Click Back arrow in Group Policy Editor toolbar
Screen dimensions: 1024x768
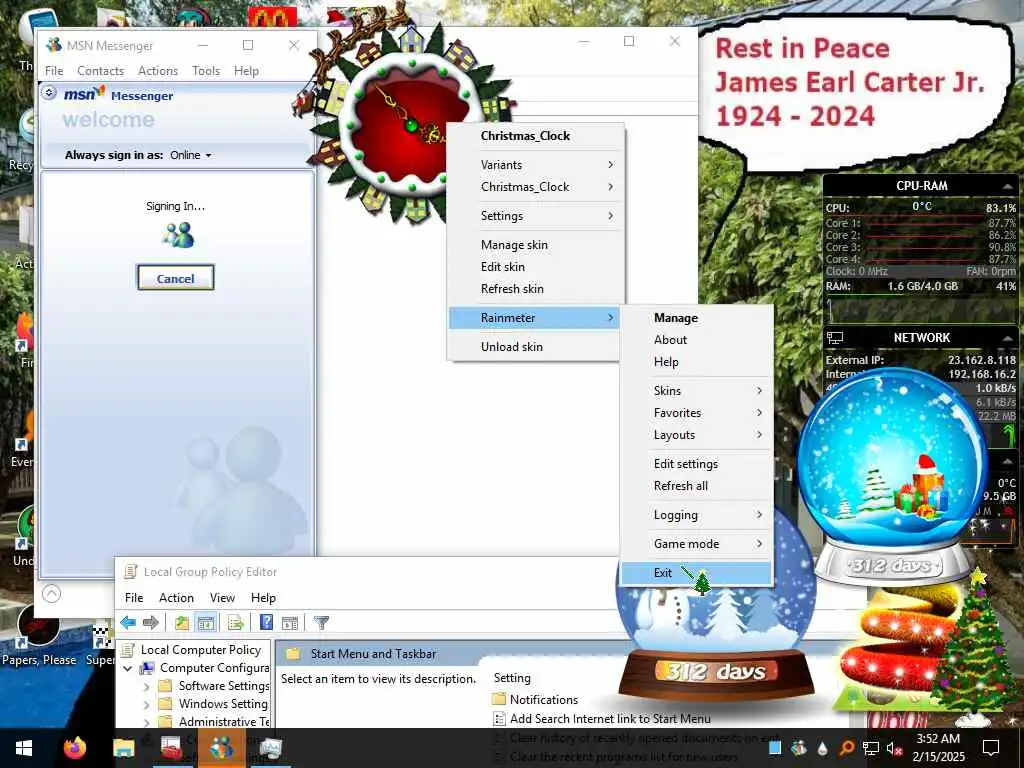128,622
